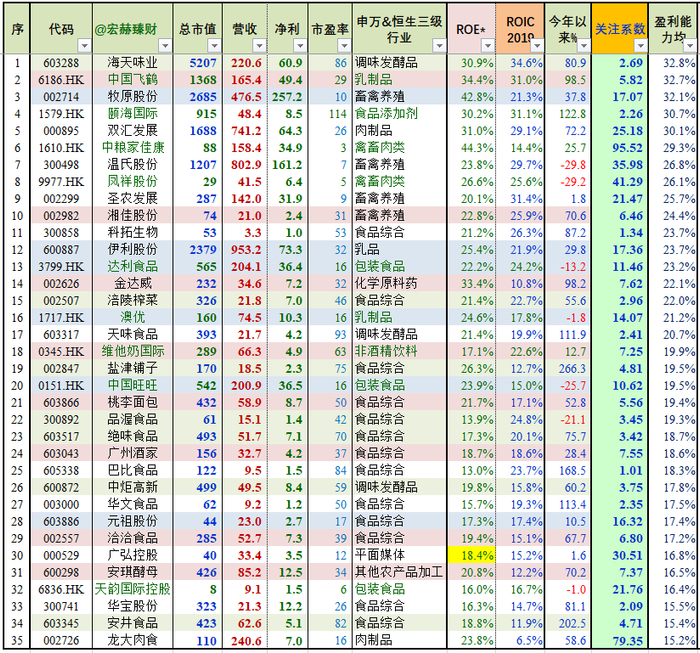This screenshot has height=653, width=700.
Task: Click stock code 603288
Action: (x=61, y=63)
